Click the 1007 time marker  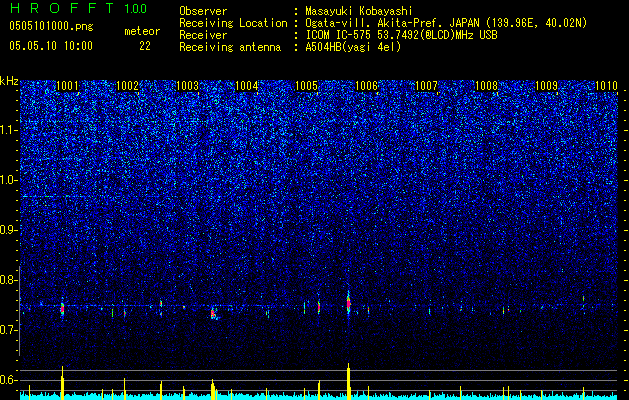(x=426, y=86)
